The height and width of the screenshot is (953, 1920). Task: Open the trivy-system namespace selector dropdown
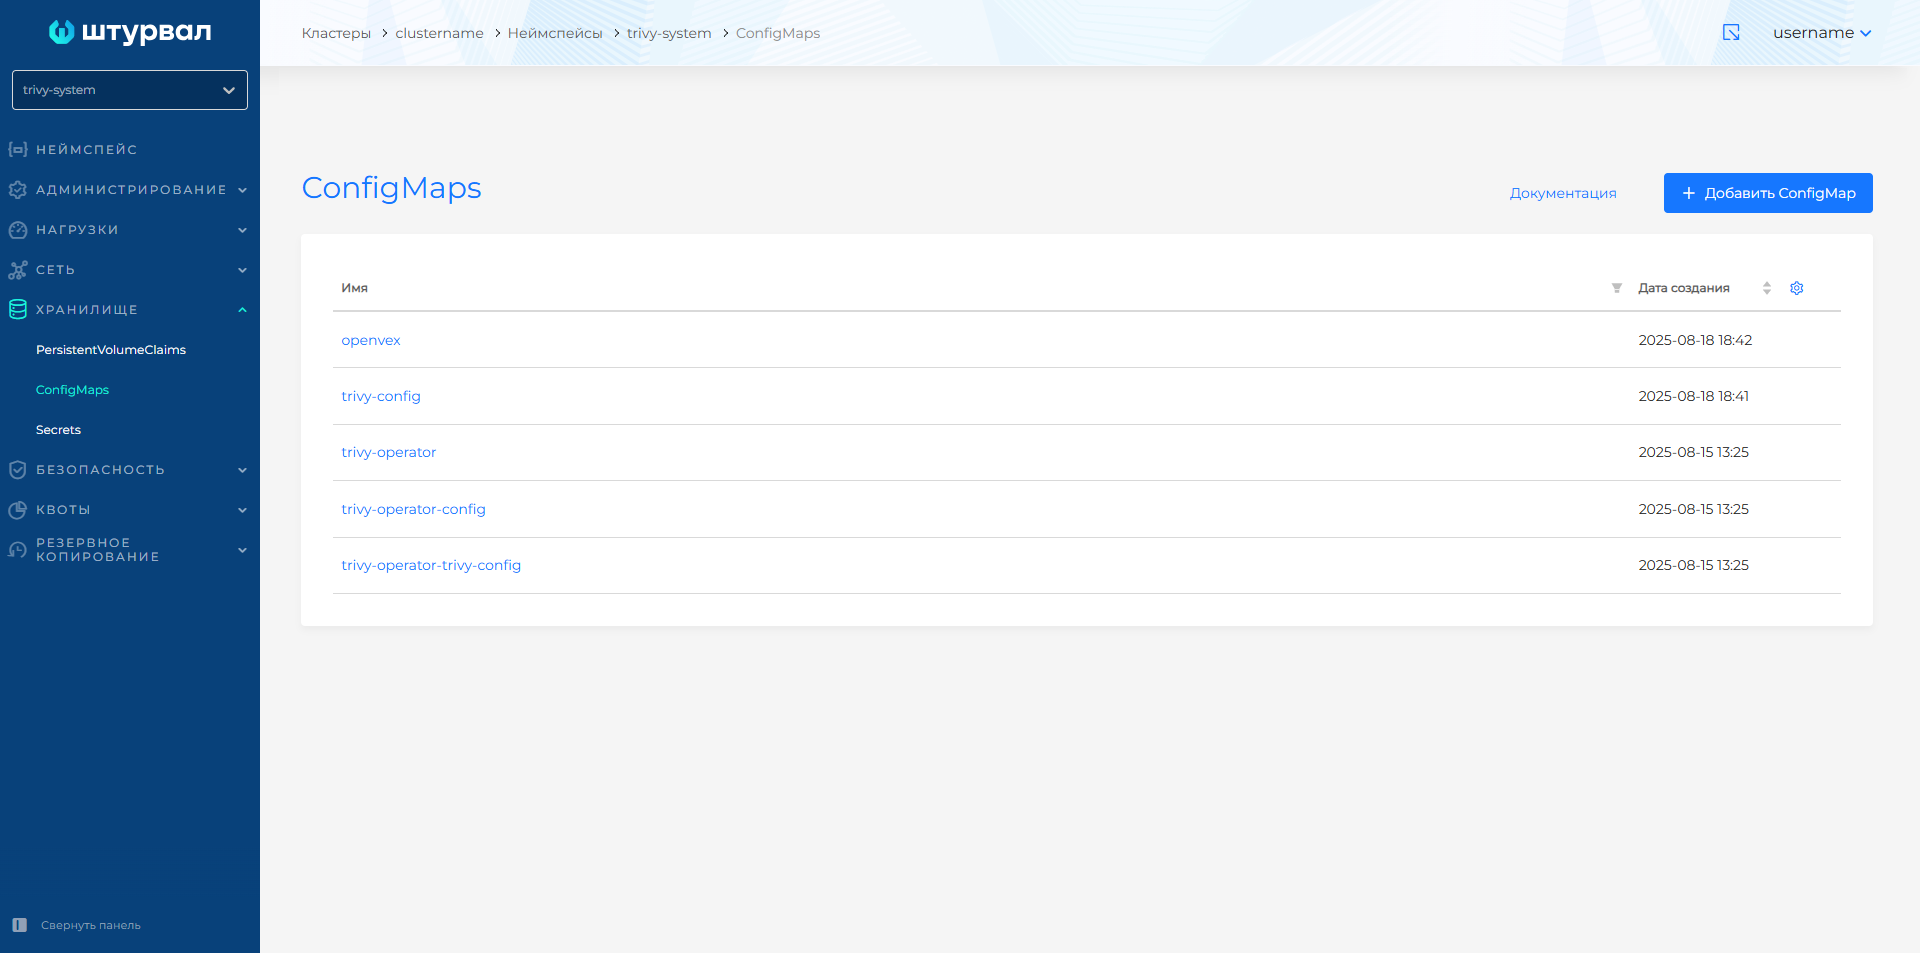point(130,90)
